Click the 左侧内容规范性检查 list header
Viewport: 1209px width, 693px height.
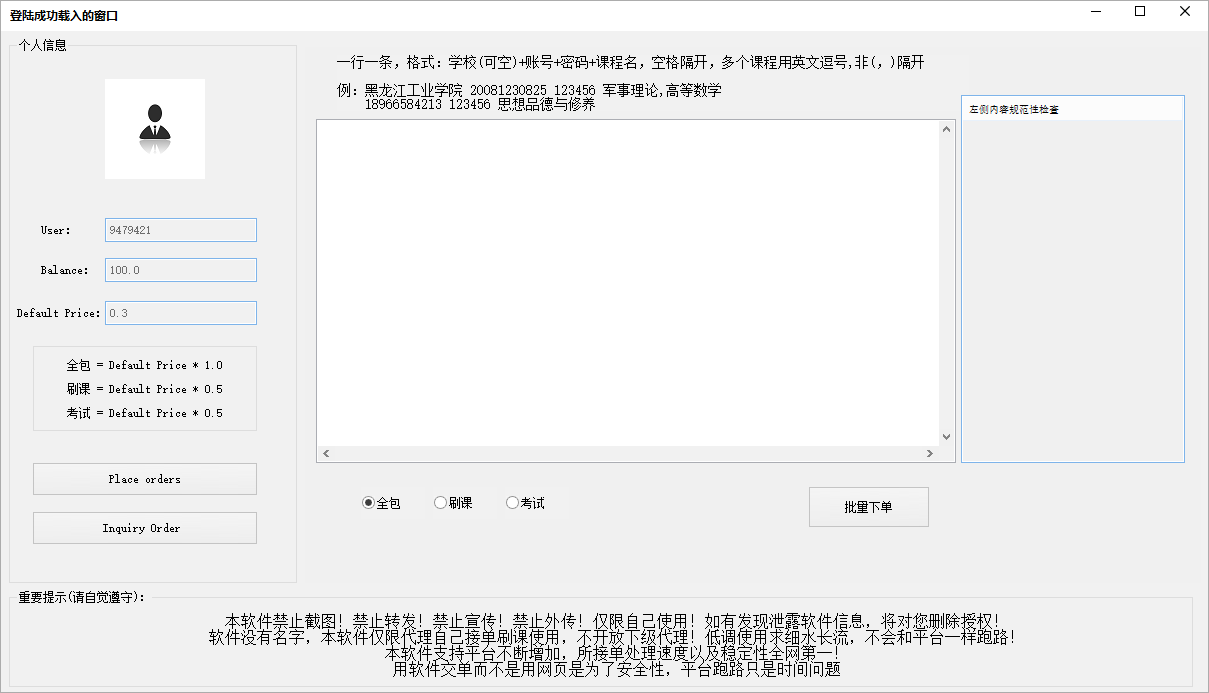click(x=1073, y=109)
